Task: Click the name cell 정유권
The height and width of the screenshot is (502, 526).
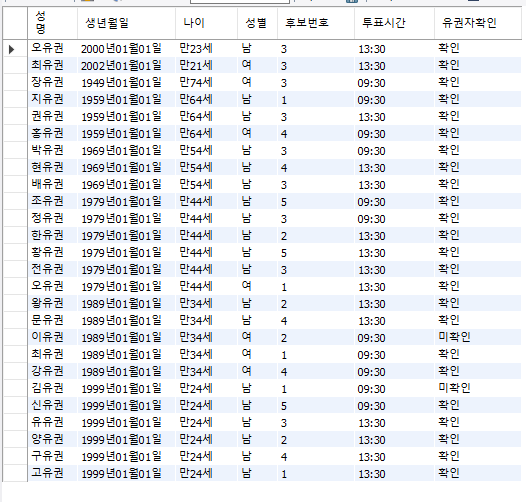Action: tap(53, 219)
